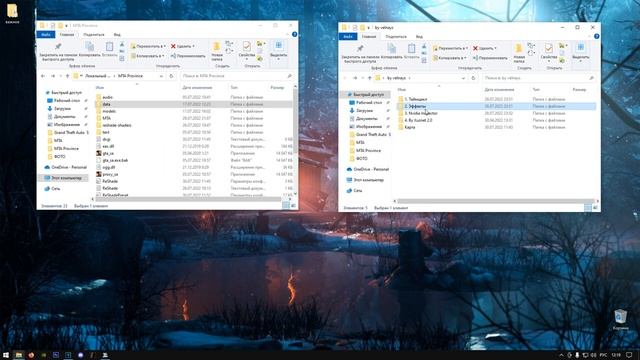Click Back arrow in MTA Province window

(x=43, y=76)
